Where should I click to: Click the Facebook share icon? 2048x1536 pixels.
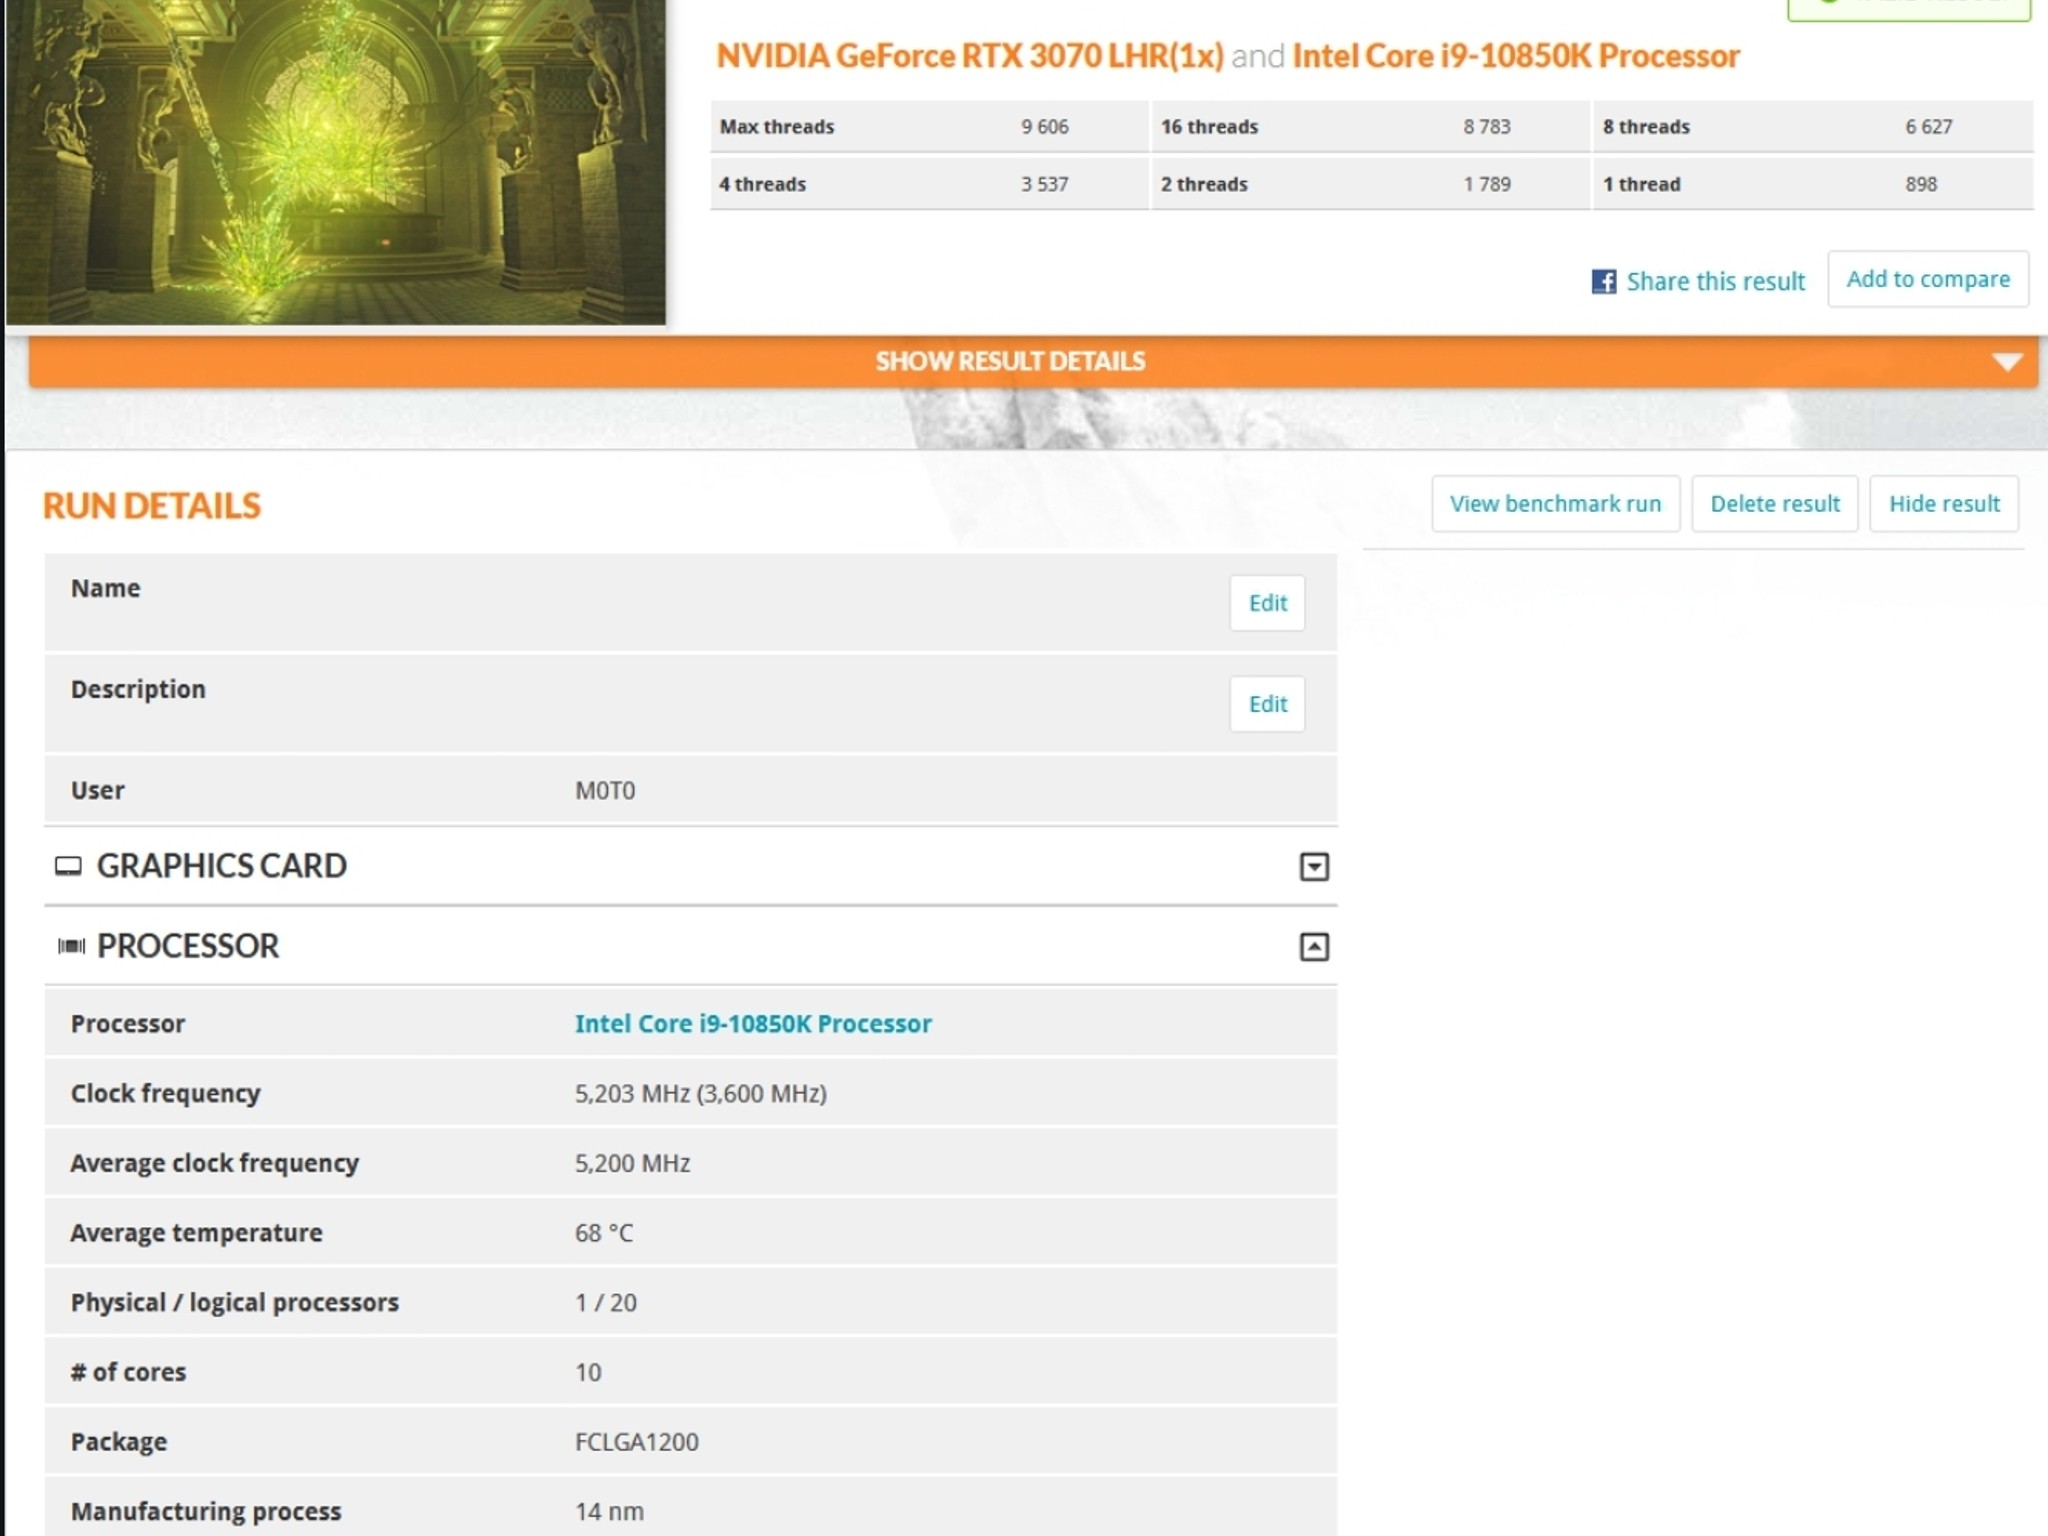[x=1606, y=281]
